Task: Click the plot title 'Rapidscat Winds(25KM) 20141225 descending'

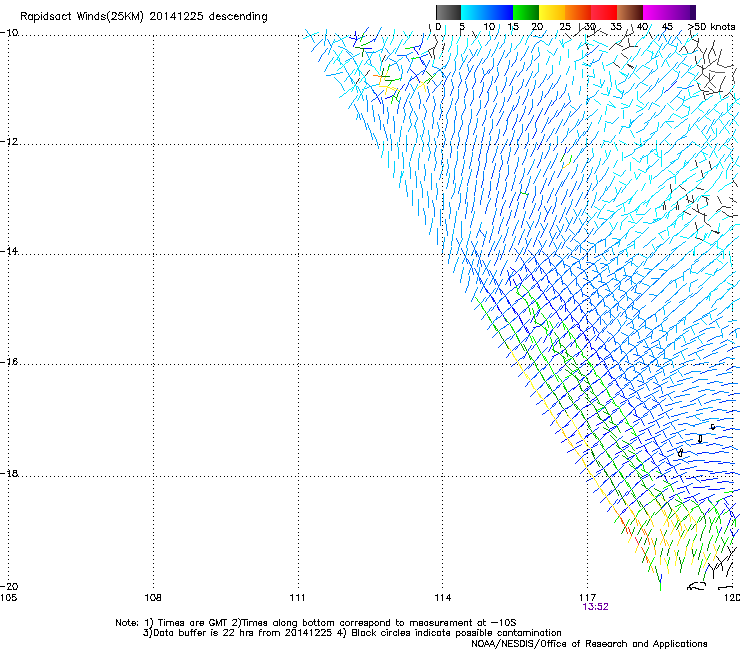Action: pyautogui.click(x=143, y=17)
